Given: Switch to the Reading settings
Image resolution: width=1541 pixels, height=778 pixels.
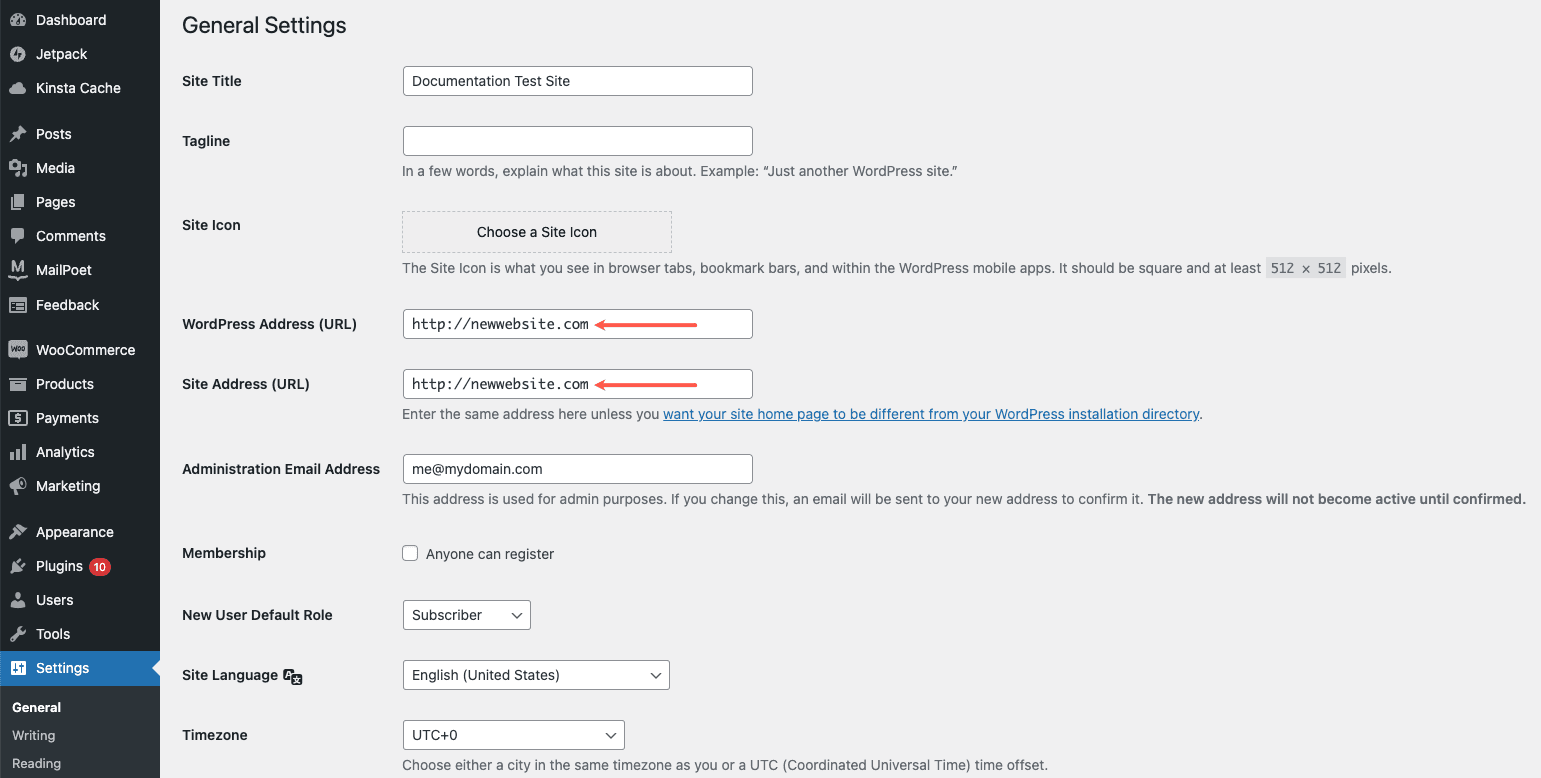Looking at the screenshot, I should pos(35,763).
